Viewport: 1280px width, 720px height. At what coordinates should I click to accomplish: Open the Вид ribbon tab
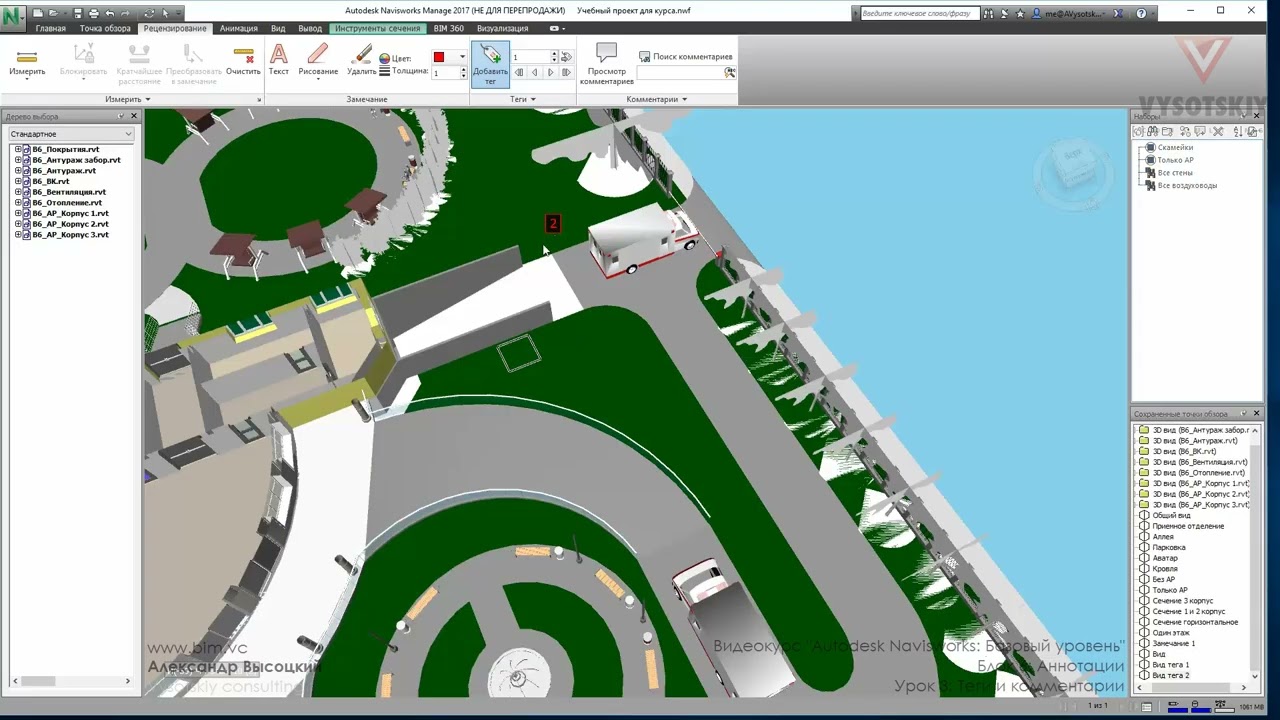click(278, 29)
